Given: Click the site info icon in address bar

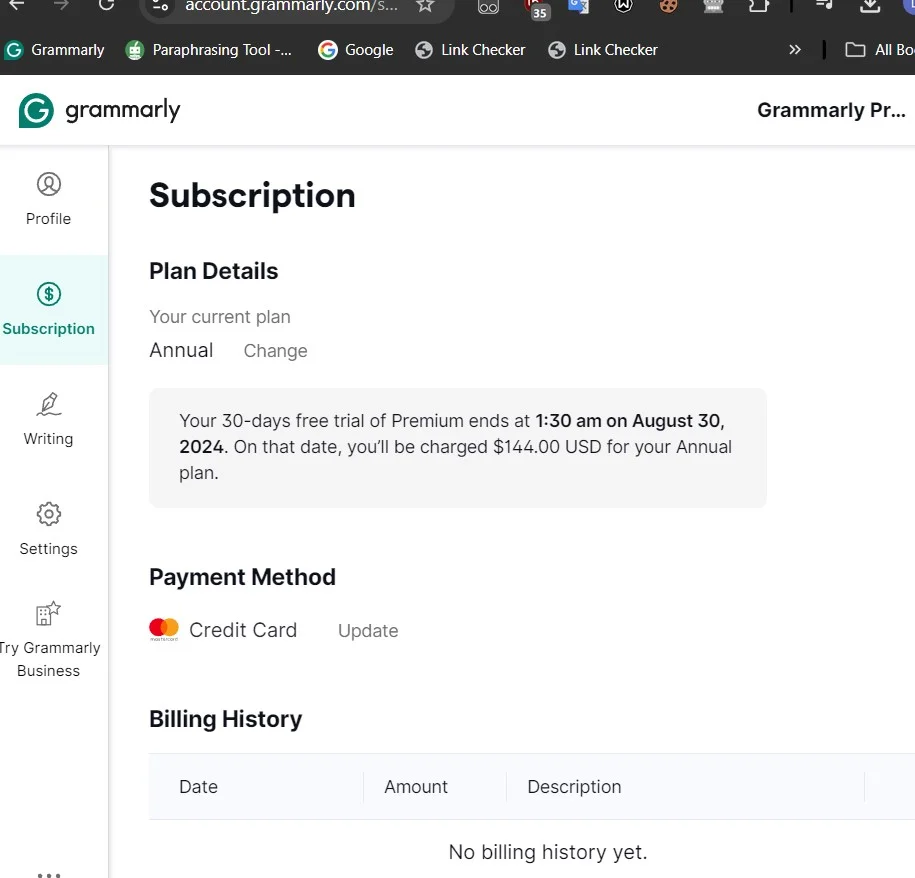Looking at the screenshot, I should tap(160, 6).
